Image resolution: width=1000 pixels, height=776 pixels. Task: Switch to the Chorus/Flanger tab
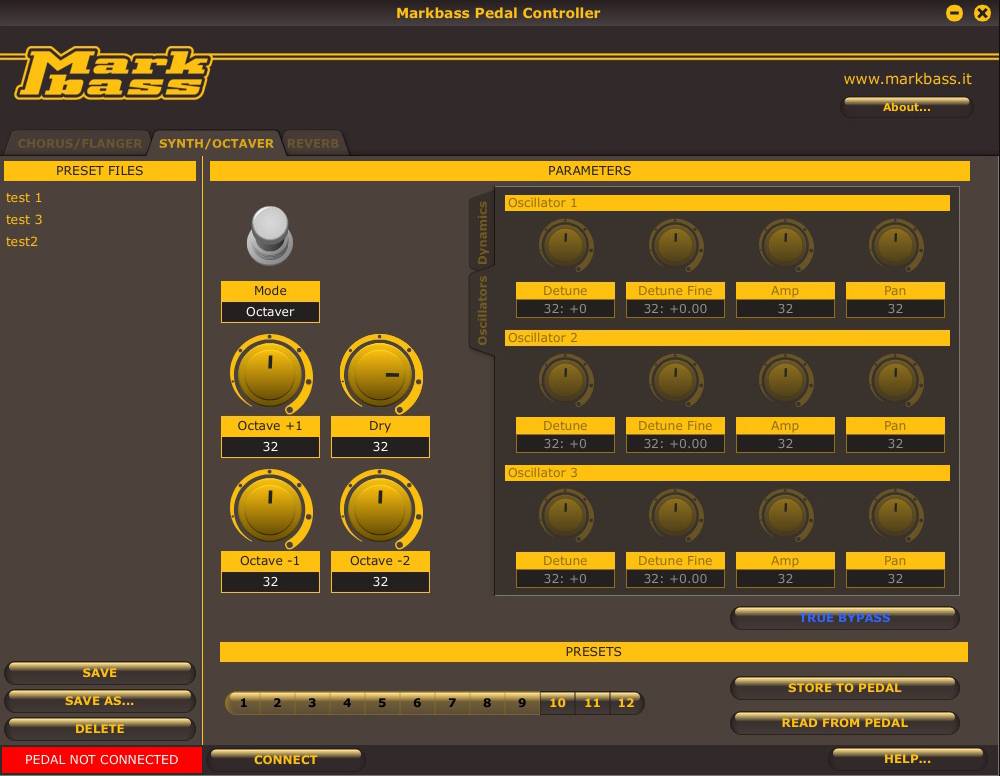[x=80, y=144]
